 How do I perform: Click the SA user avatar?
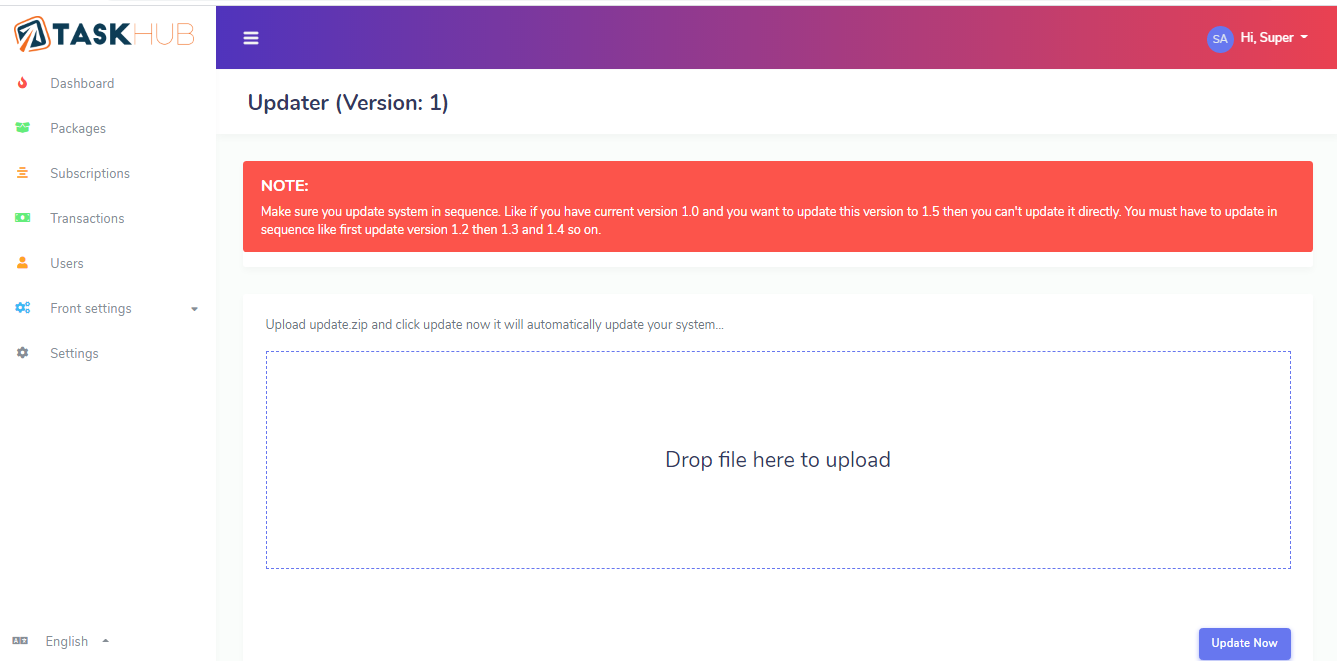[x=1219, y=39]
